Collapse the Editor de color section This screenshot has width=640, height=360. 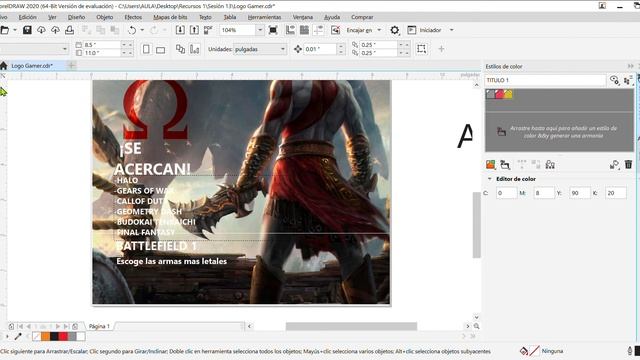tap(489, 179)
